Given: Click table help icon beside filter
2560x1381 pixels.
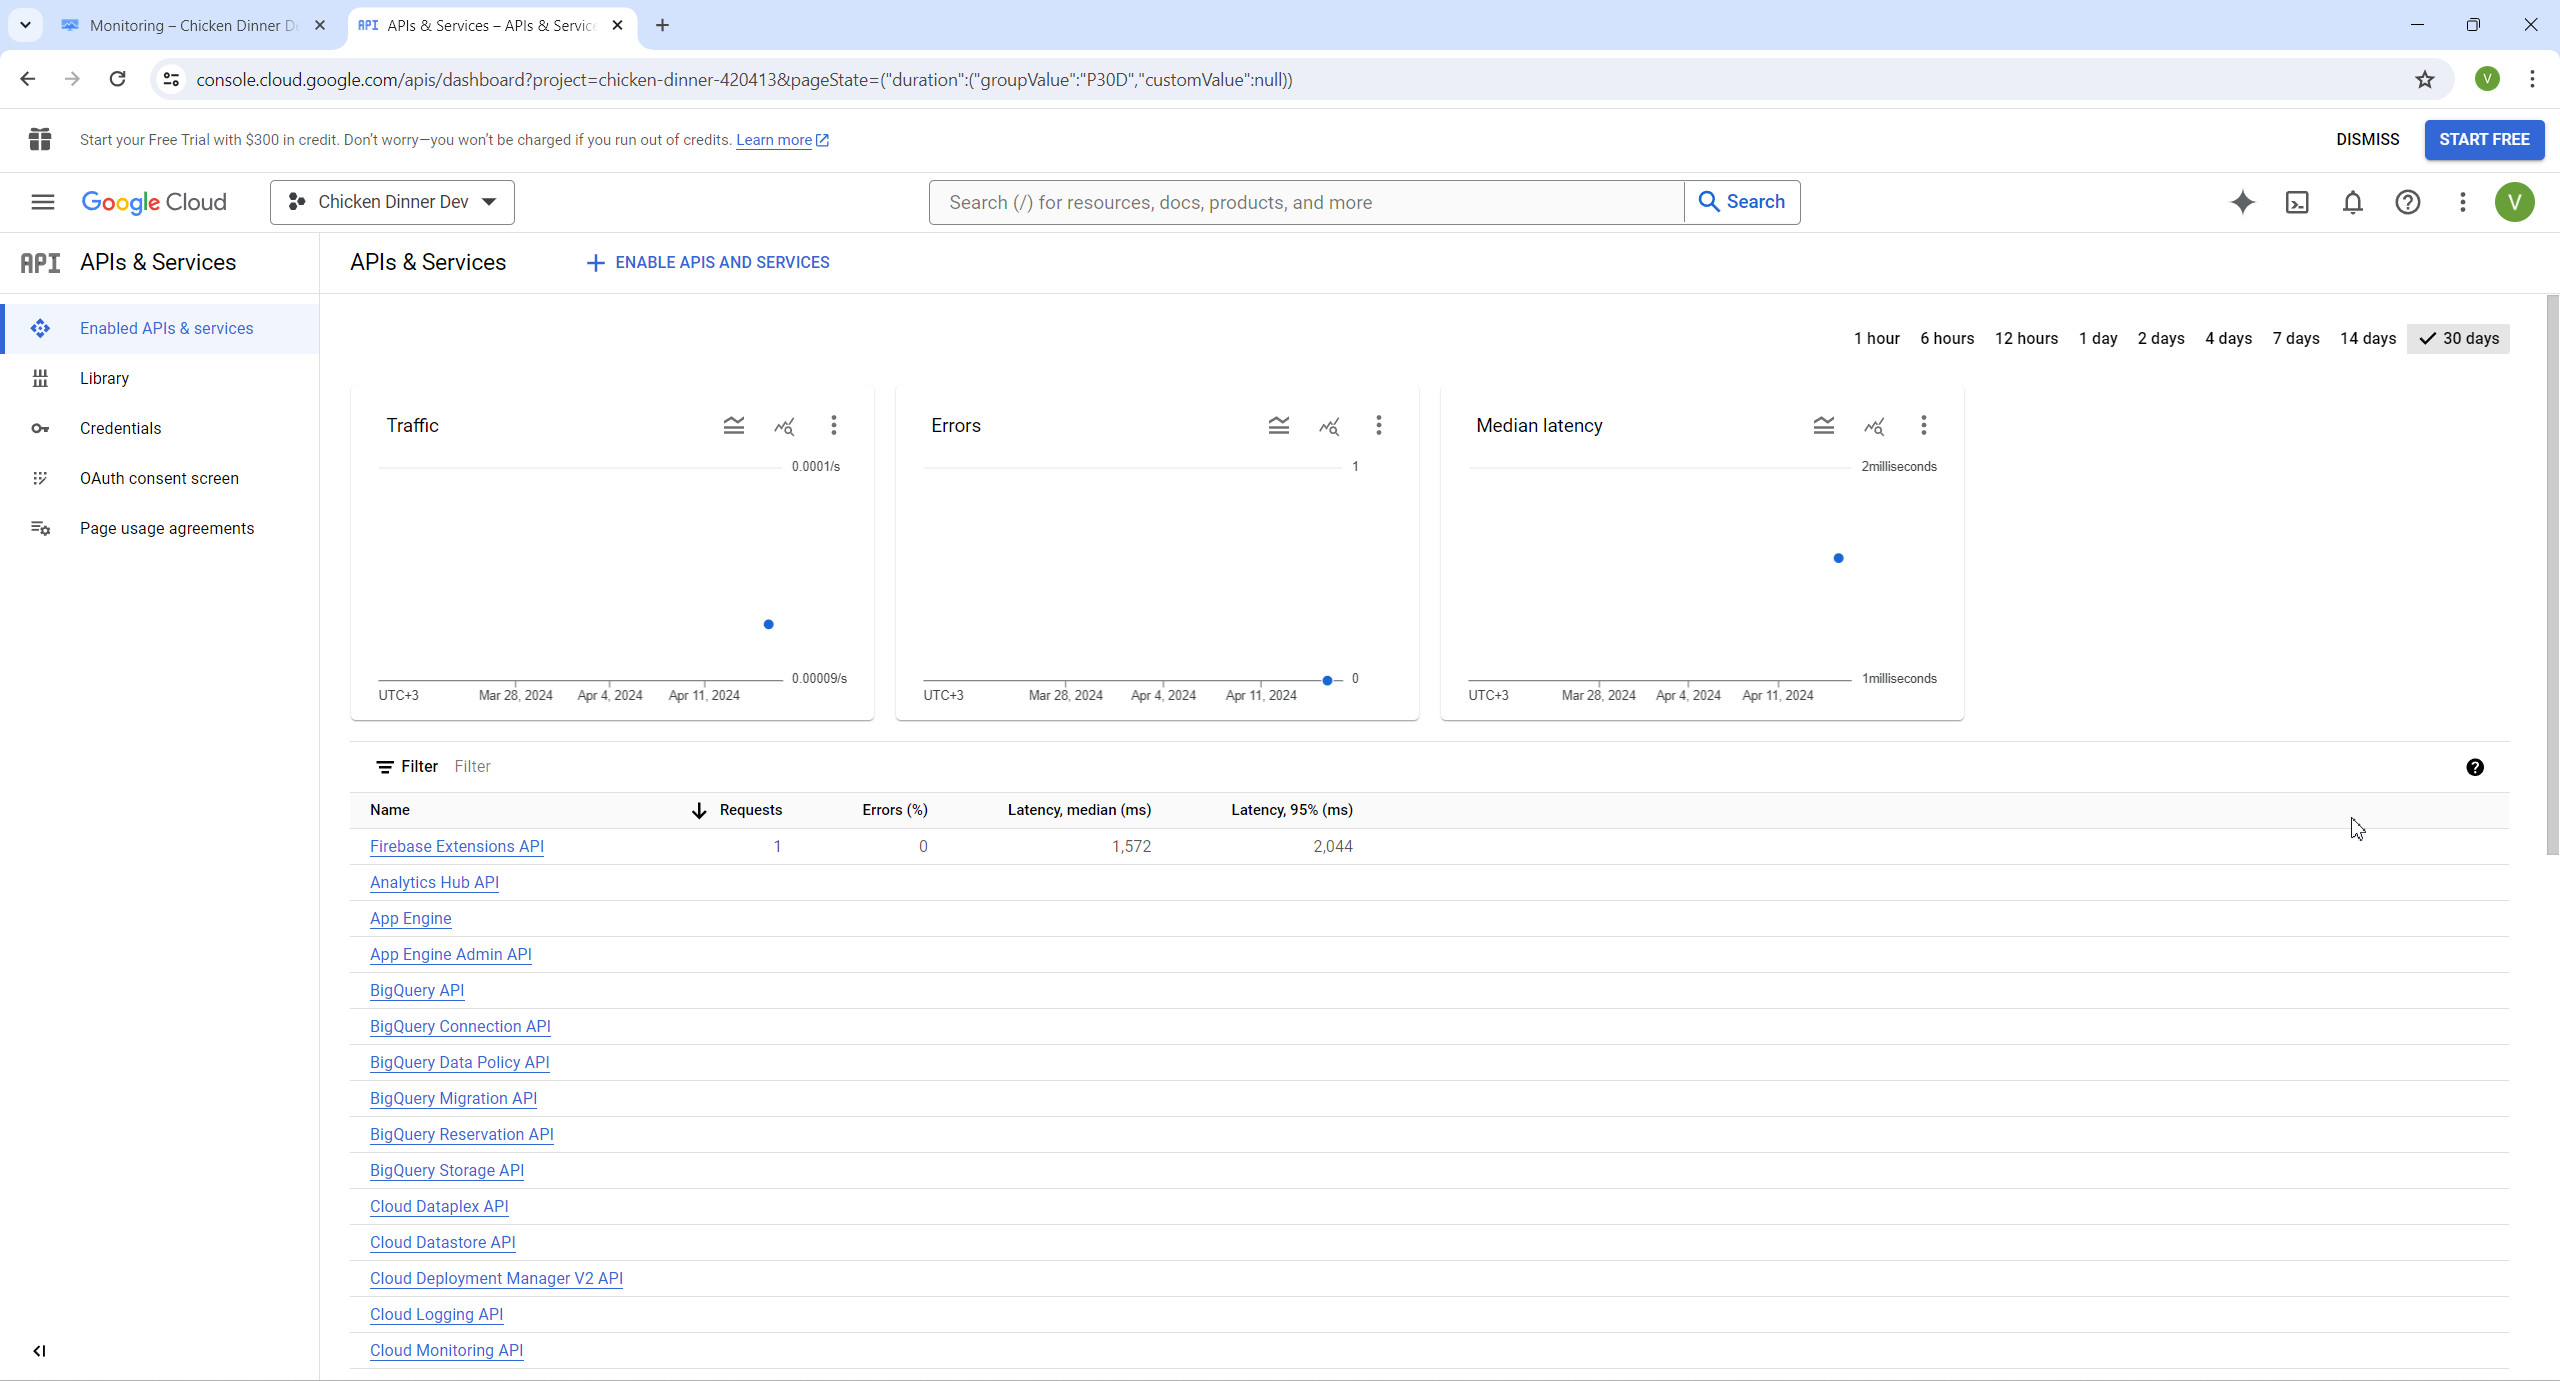Looking at the screenshot, I should [x=2474, y=767].
